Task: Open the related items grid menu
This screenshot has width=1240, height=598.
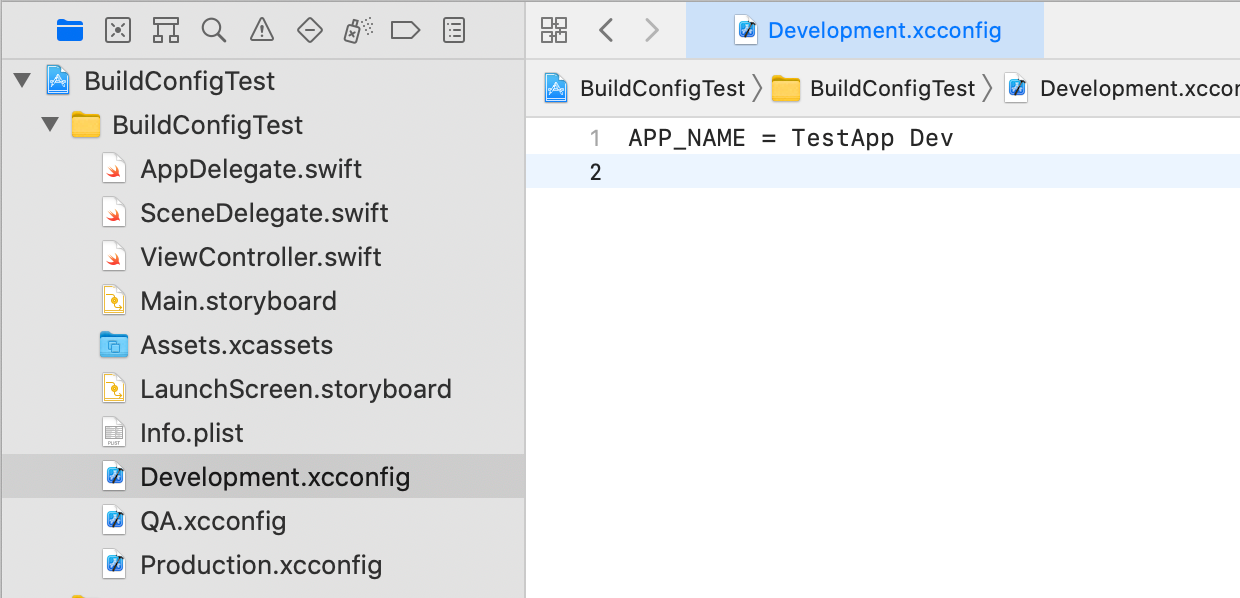Action: pyautogui.click(x=553, y=30)
